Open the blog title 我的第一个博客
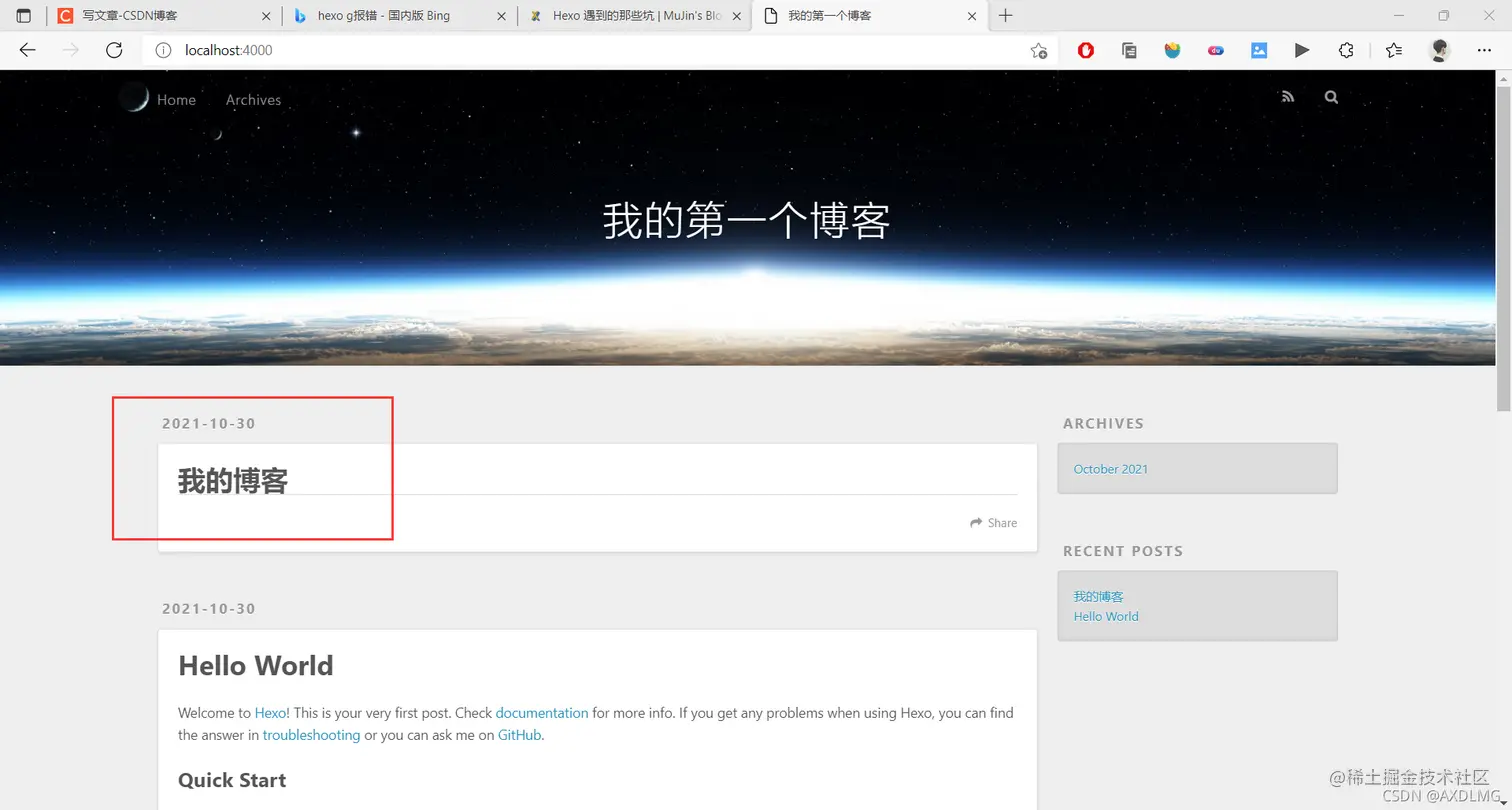 tap(746, 221)
